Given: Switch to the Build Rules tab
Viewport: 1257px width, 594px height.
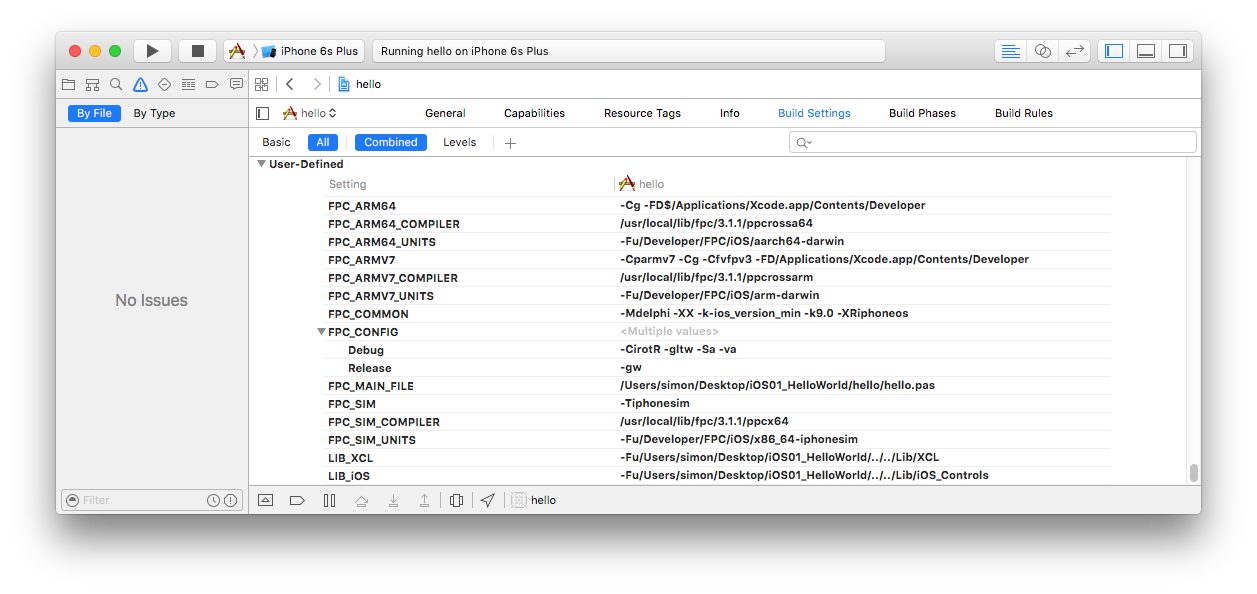Looking at the screenshot, I should (1023, 113).
